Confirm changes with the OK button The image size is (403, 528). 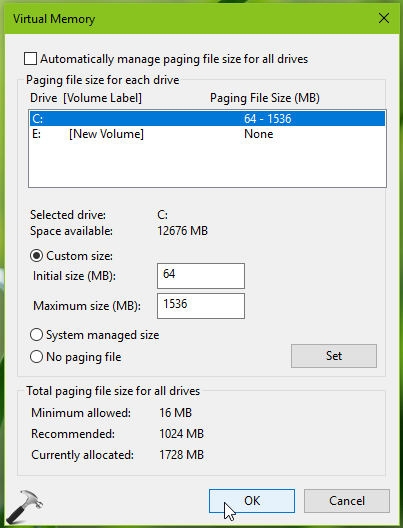(252, 501)
